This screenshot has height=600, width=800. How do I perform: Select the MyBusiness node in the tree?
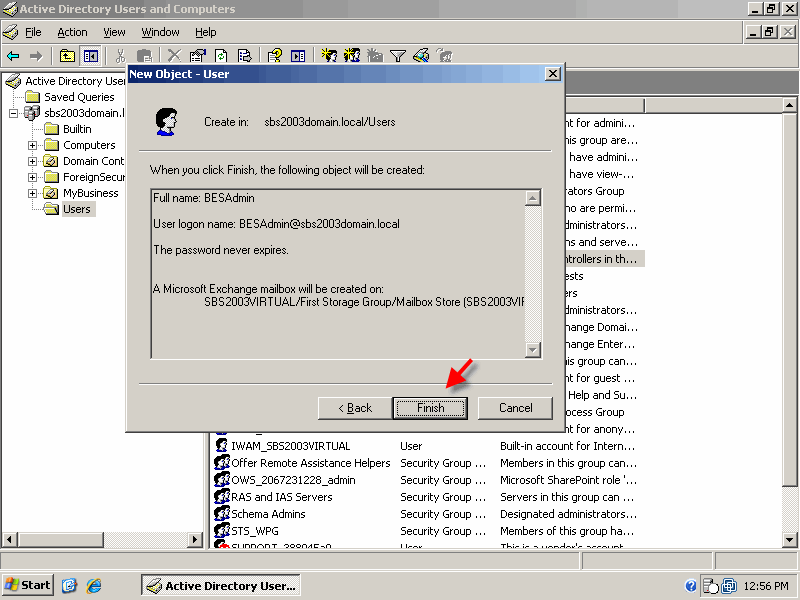click(90, 193)
